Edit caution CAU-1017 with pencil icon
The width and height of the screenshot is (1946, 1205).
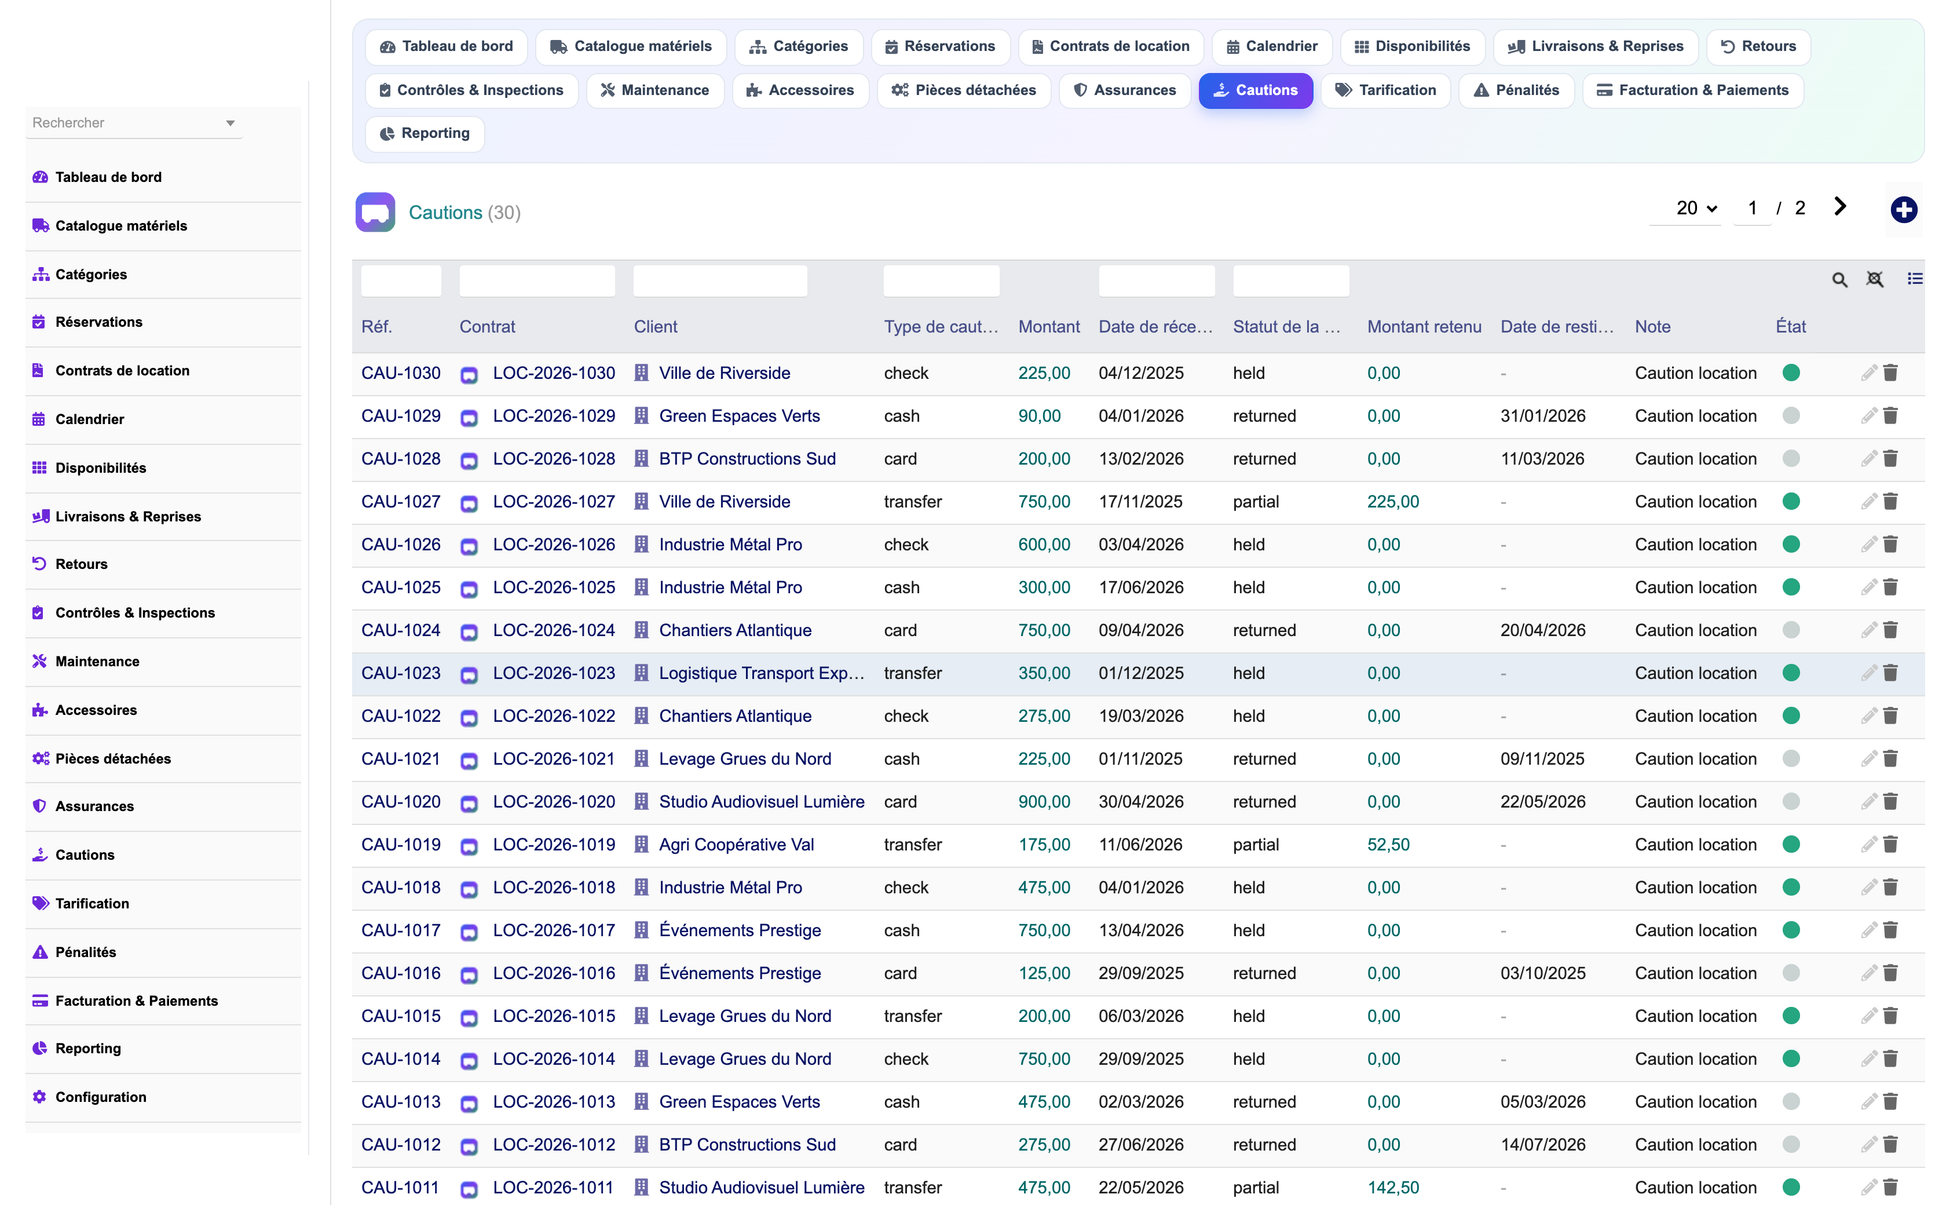[x=1868, y=931]
